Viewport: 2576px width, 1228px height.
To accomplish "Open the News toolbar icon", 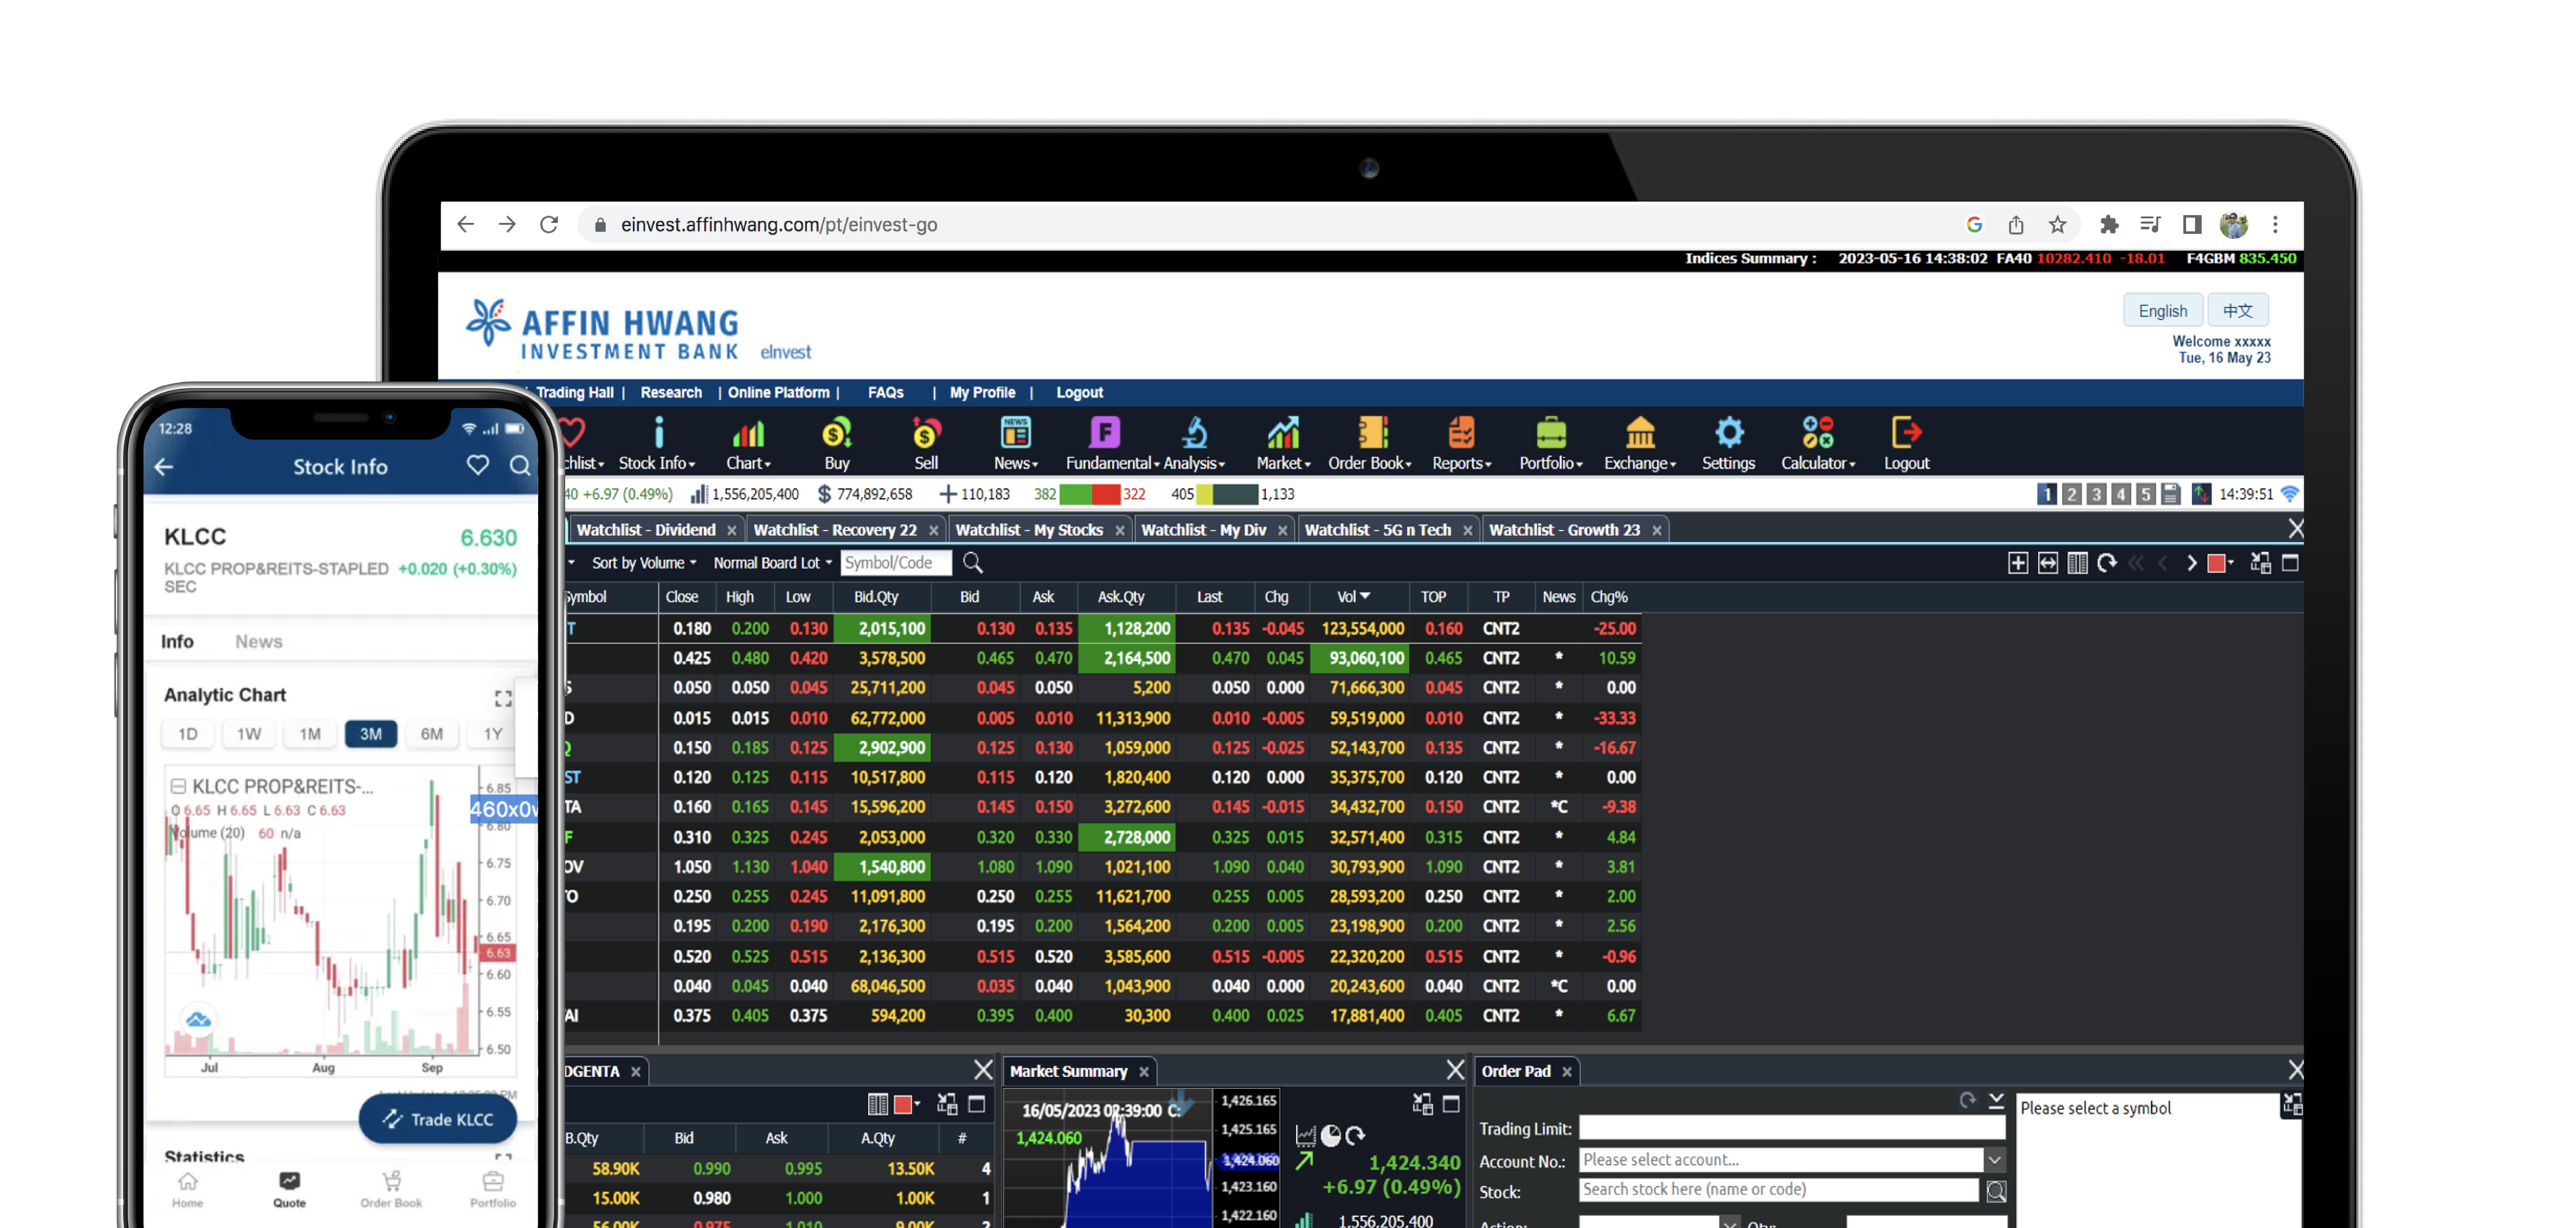I will (x=1015, y=443).
